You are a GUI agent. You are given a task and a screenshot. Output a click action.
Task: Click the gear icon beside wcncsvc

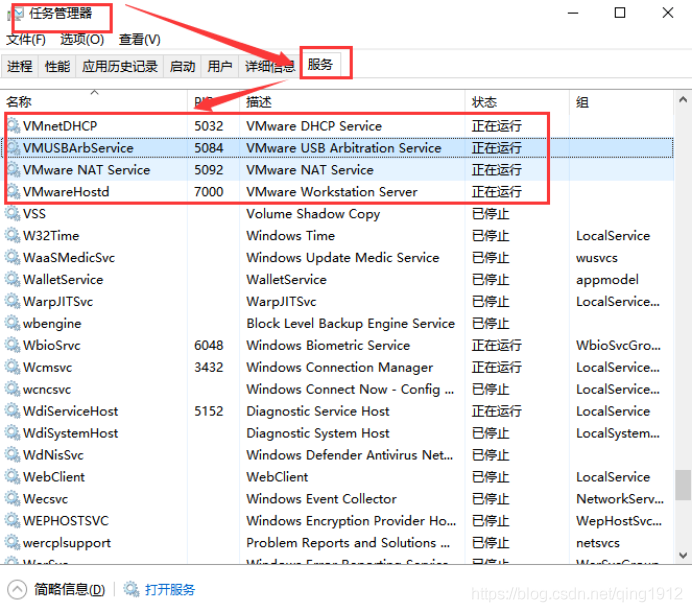point(13,389)
